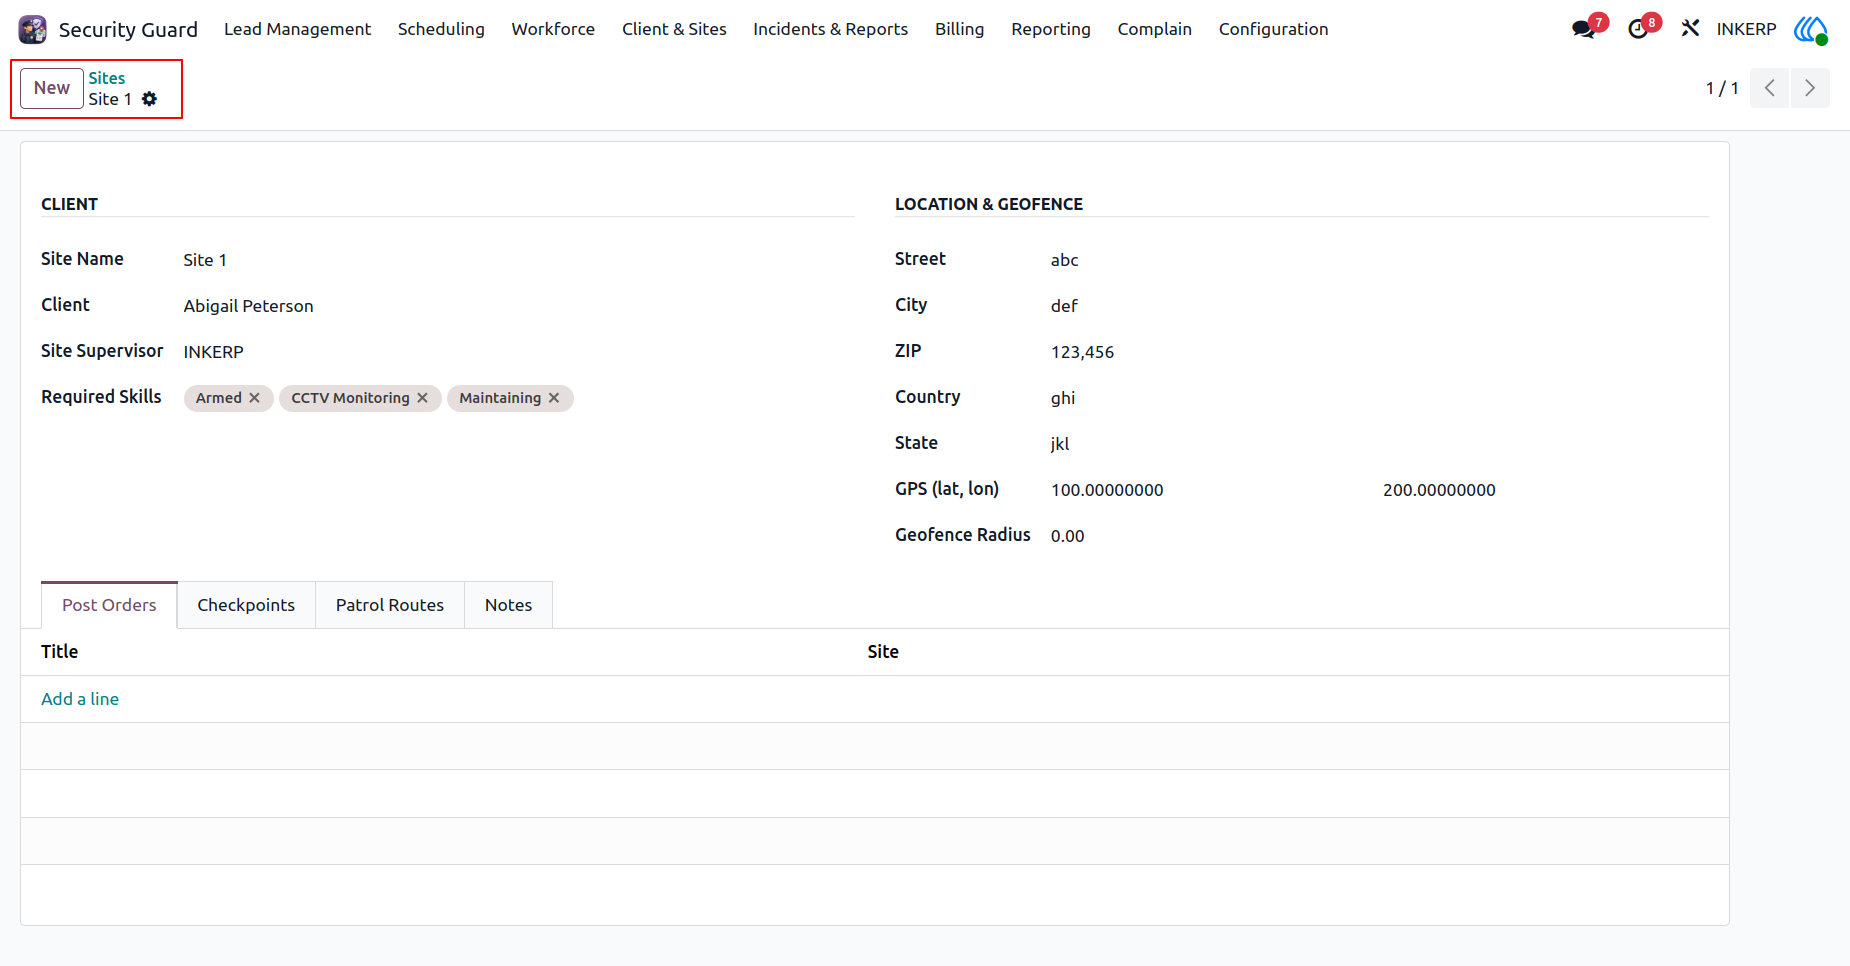The height and width of the screenshot is (966, 1850).
Task: Open the Security Guard app icon
Action: point(33,29)
